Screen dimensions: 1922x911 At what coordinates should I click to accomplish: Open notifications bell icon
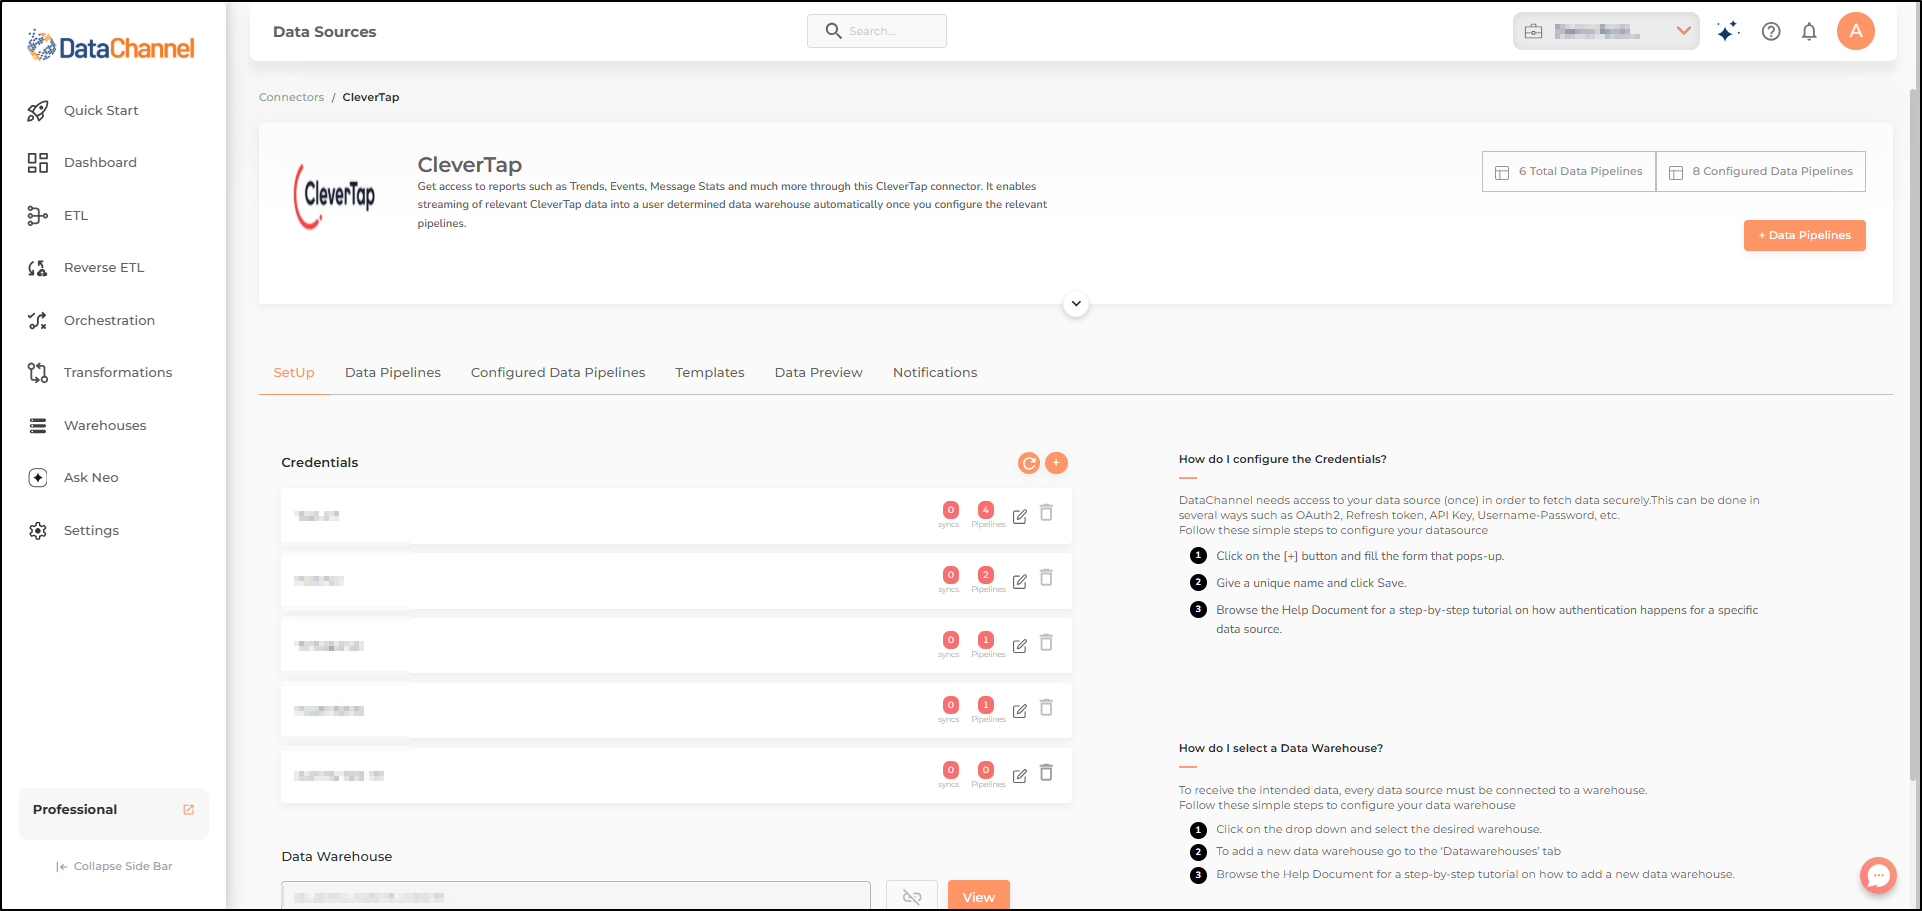1809,31
